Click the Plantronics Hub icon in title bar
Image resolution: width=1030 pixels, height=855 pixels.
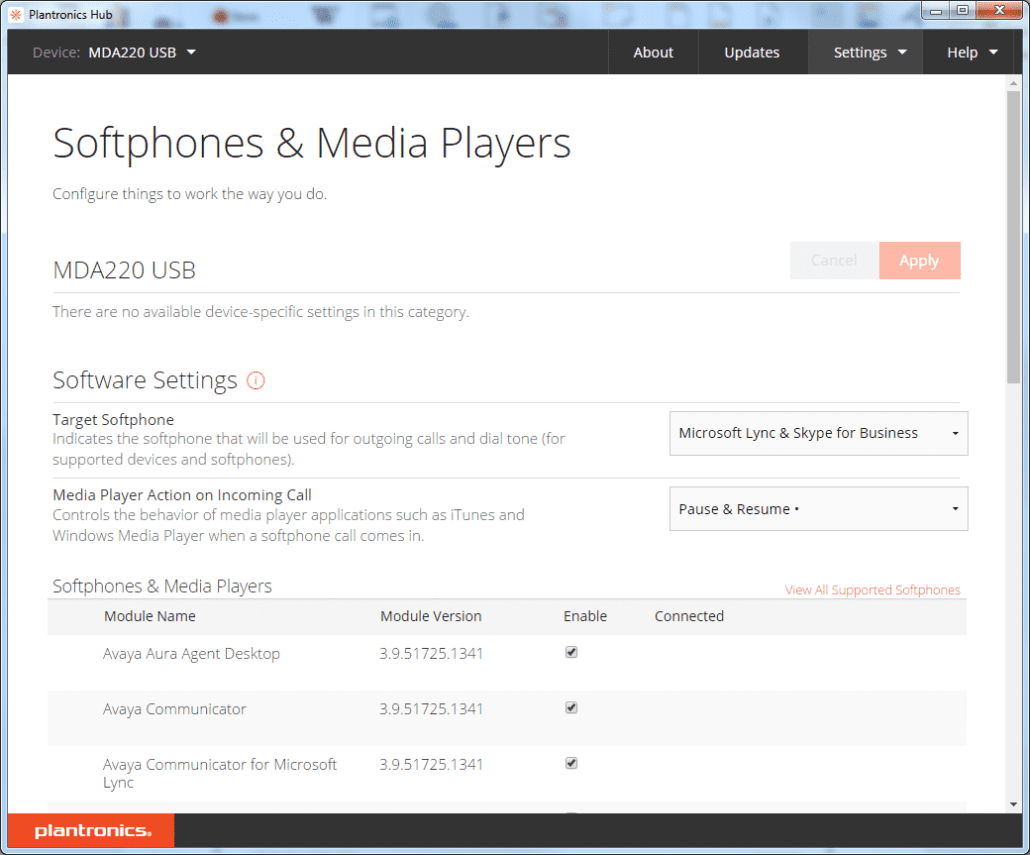click(14, 15)
